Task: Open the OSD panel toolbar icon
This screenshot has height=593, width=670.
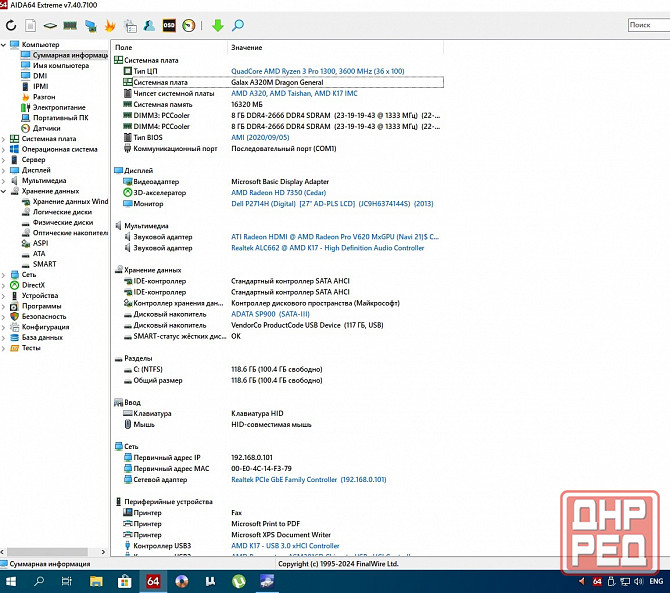Action: pos(169,26)
